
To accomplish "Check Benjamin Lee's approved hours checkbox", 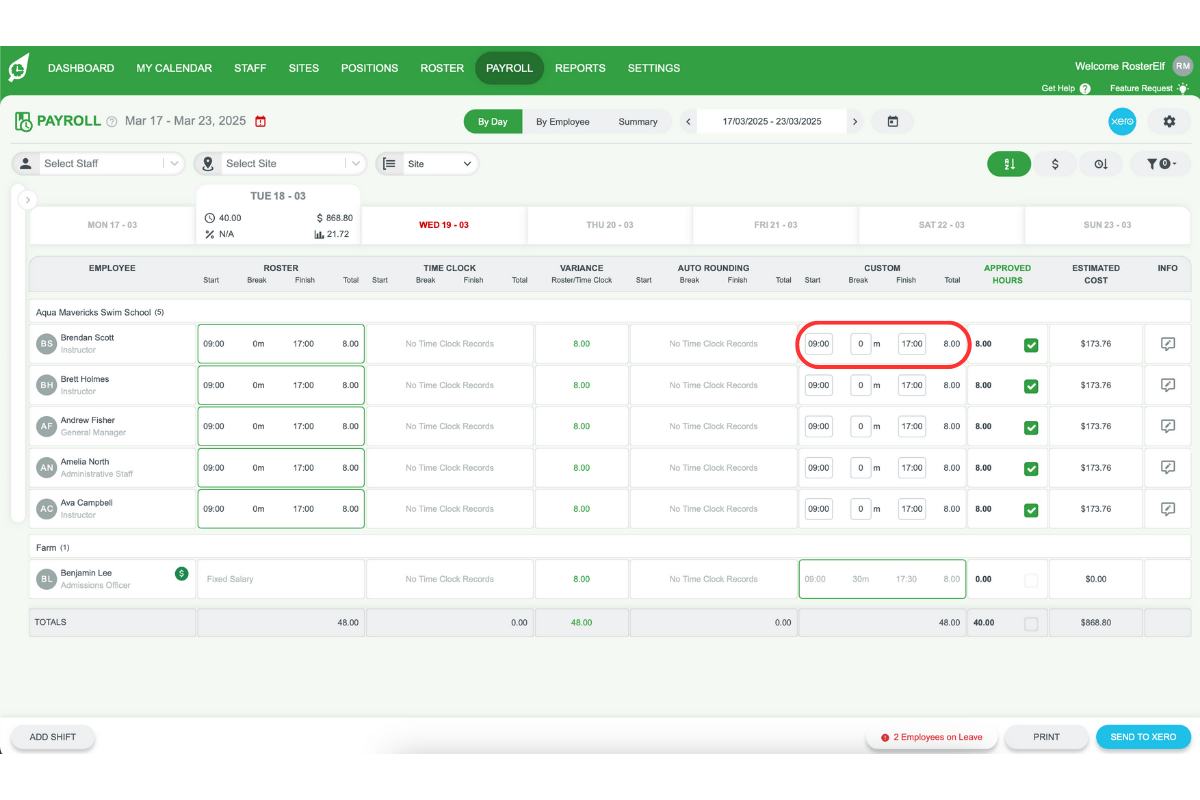I will (1033, 579).
